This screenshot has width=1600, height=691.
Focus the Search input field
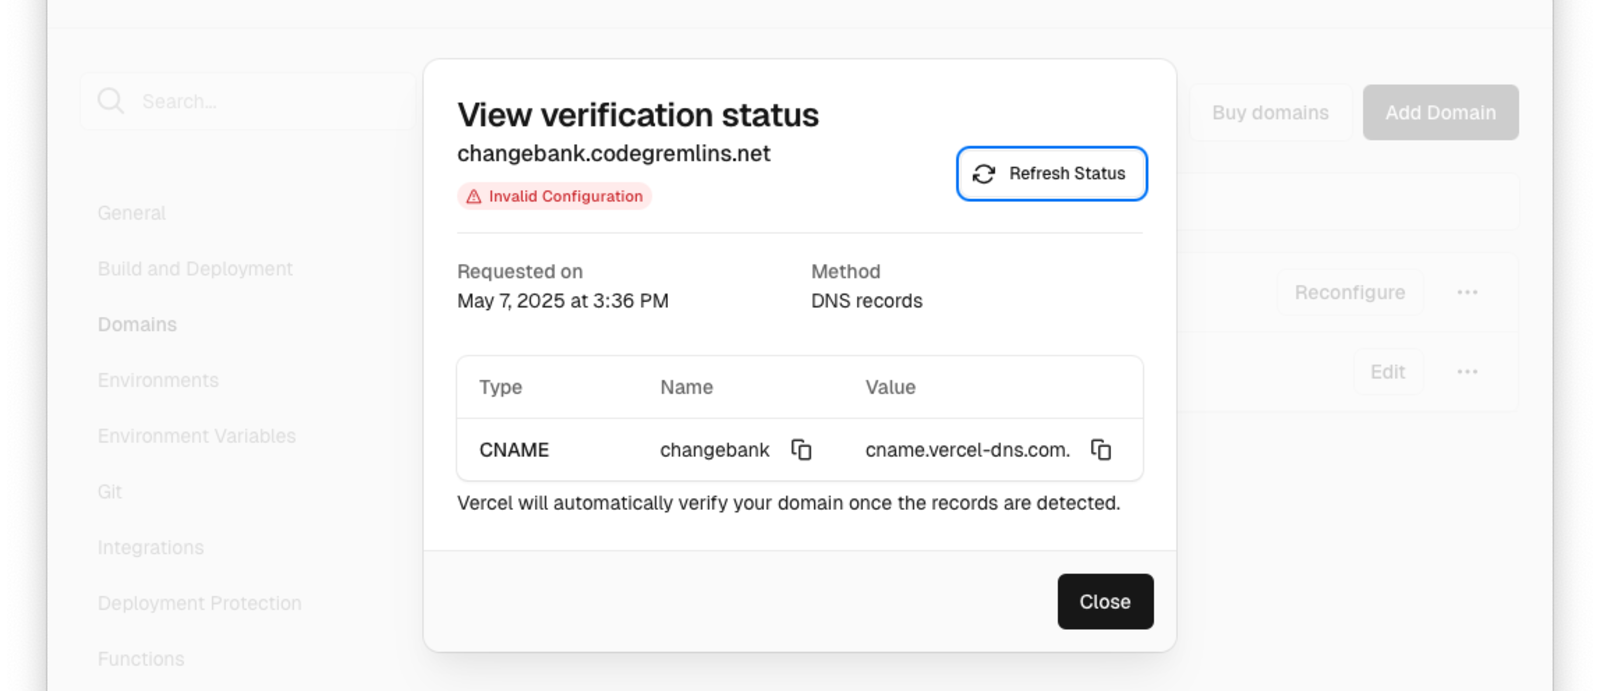(248, 101)
